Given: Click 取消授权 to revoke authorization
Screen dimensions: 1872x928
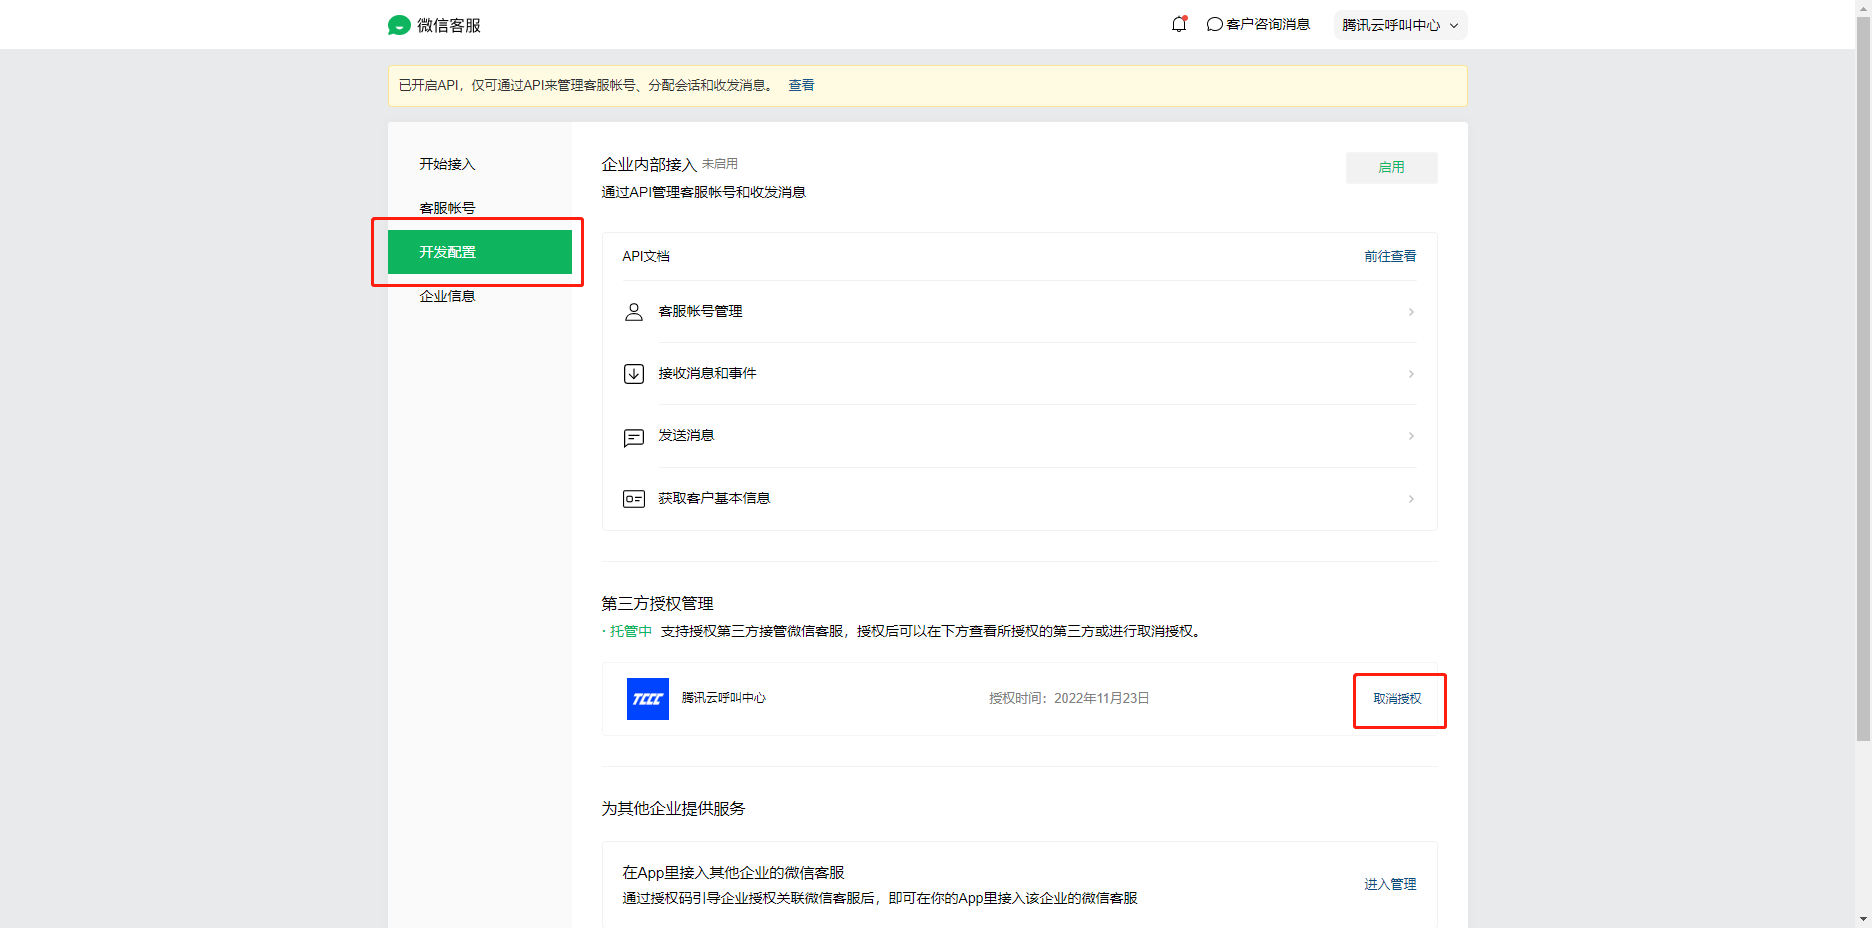Looking at the screenshot, I should click(1397, 699).
